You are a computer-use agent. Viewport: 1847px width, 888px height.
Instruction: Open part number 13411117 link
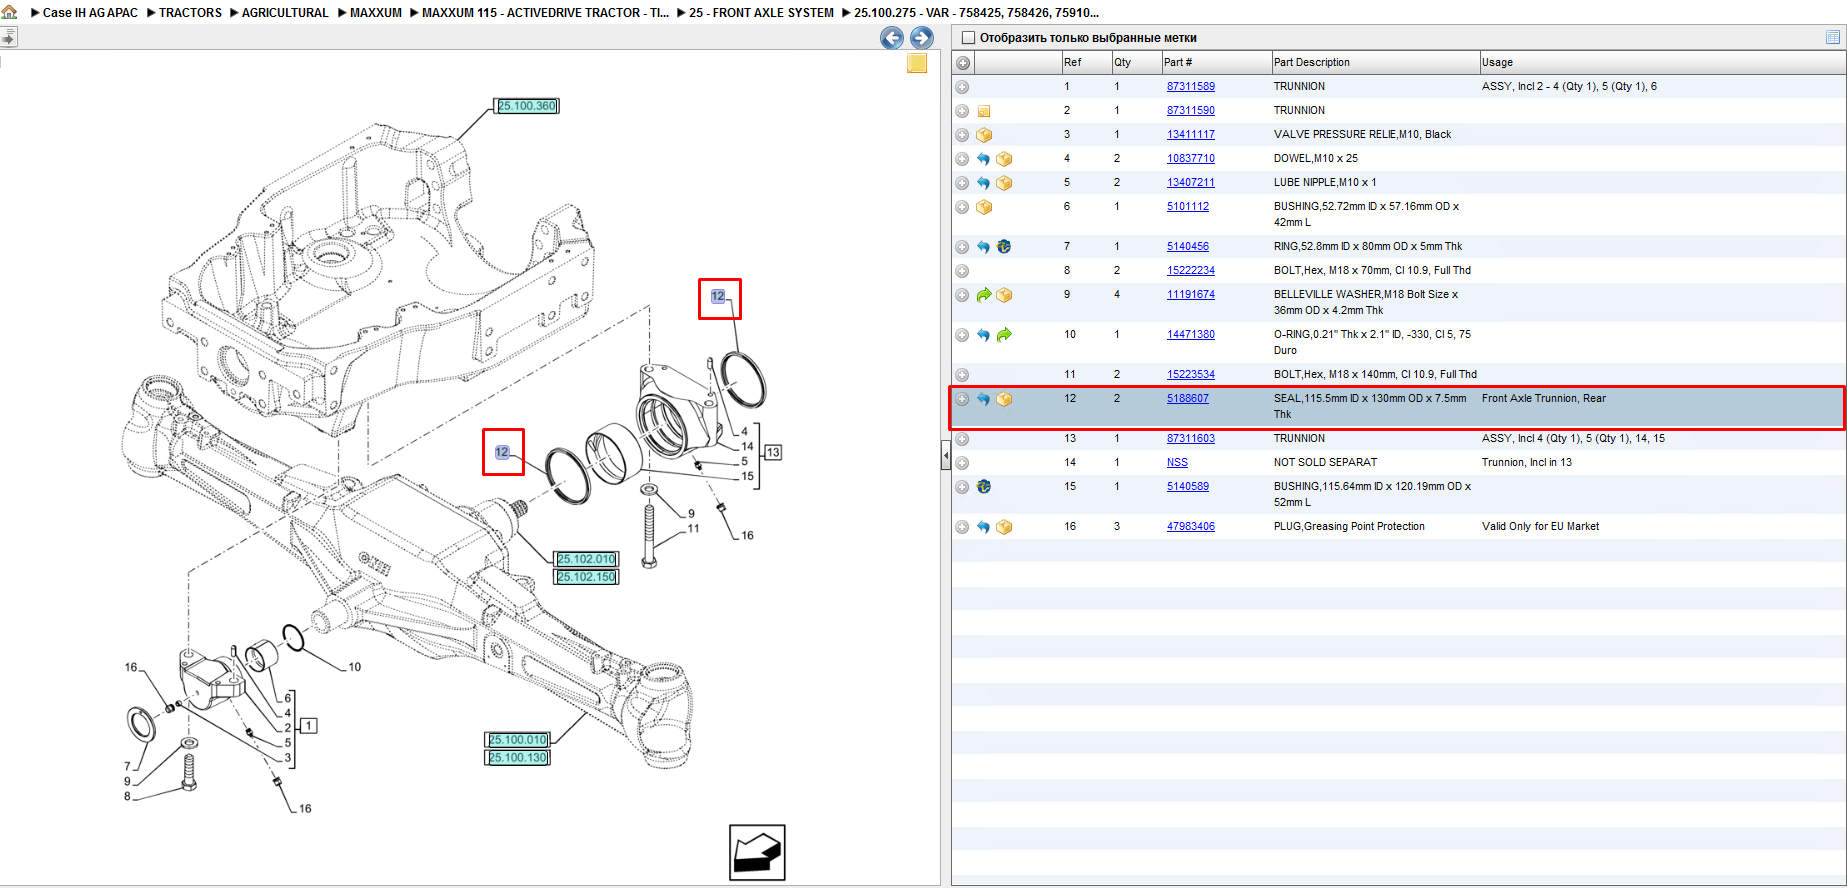pos(1190,135)
